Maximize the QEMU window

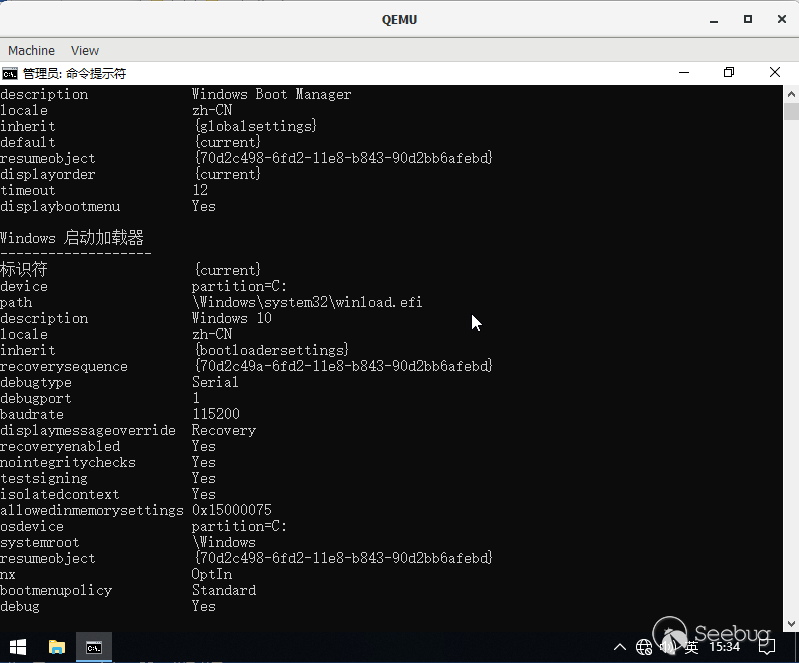click(x=748, y=19)
